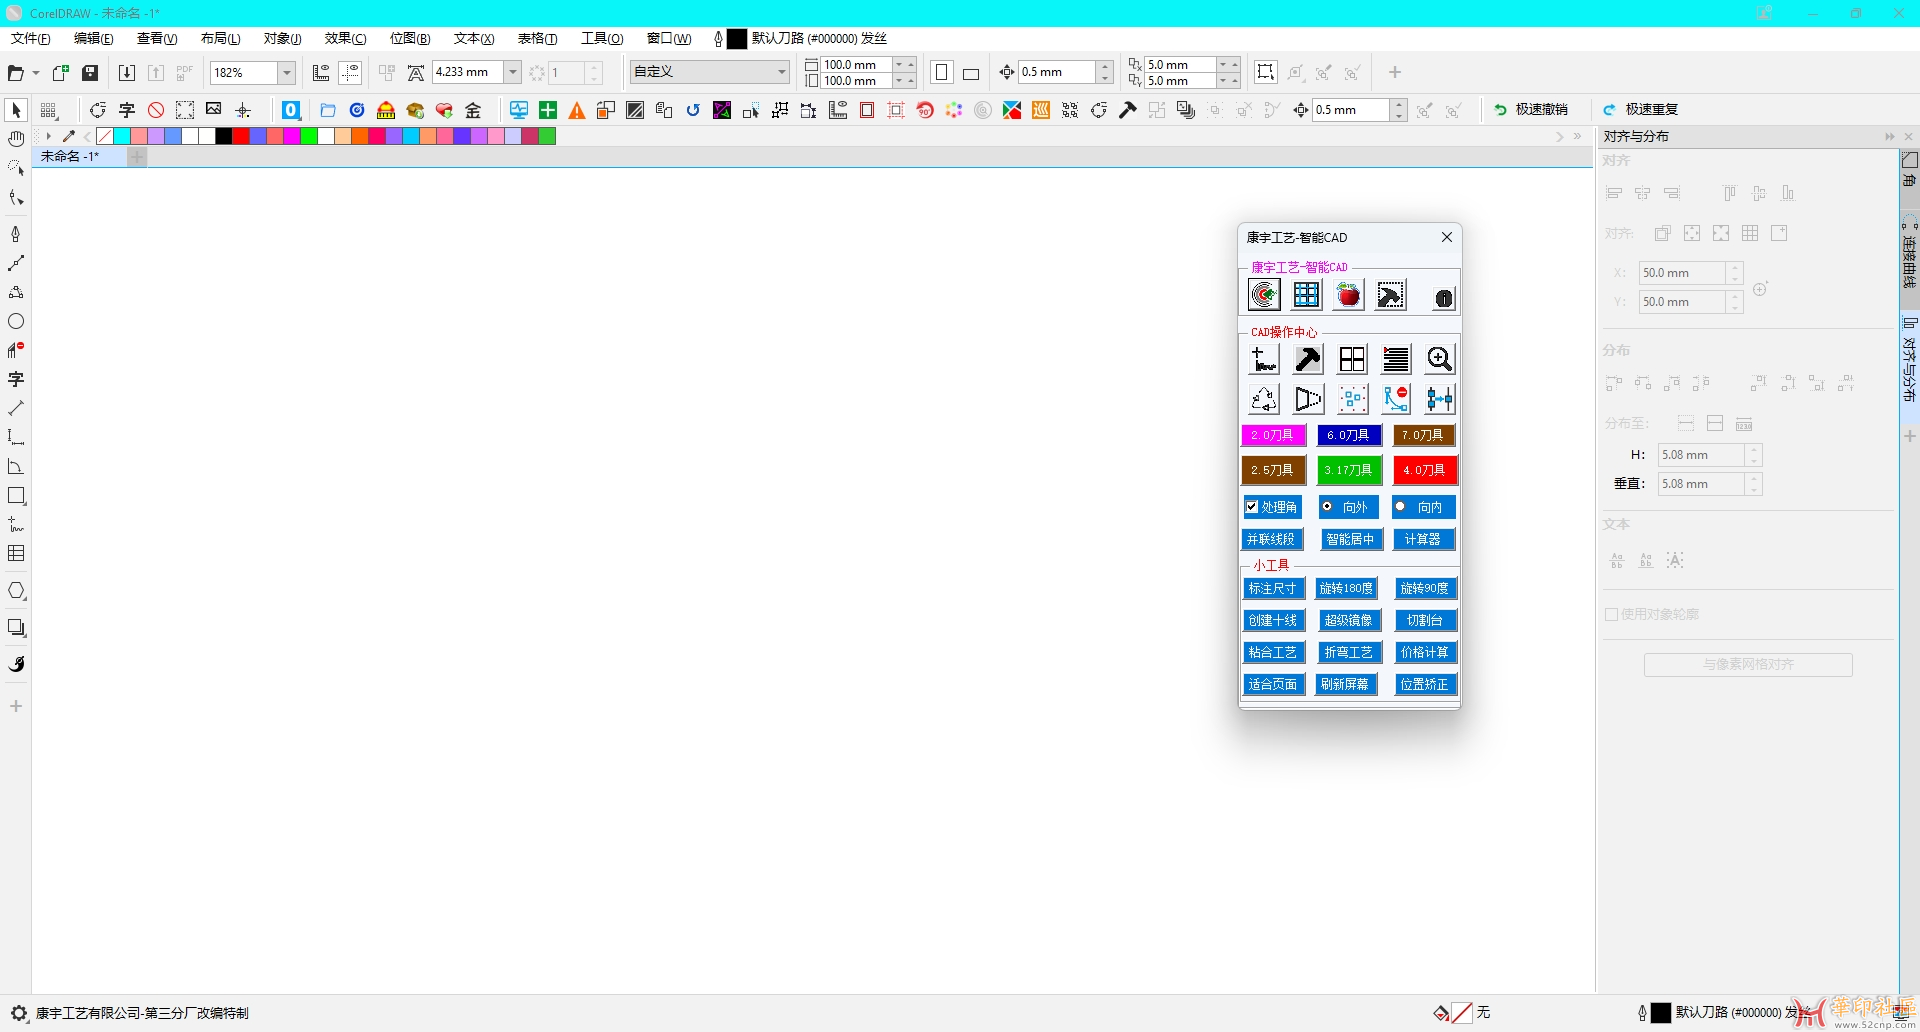The height and width of the screenshot is (1032, 1920).
Task: Click the 智能居中 button
Action: click(1350, 539)
